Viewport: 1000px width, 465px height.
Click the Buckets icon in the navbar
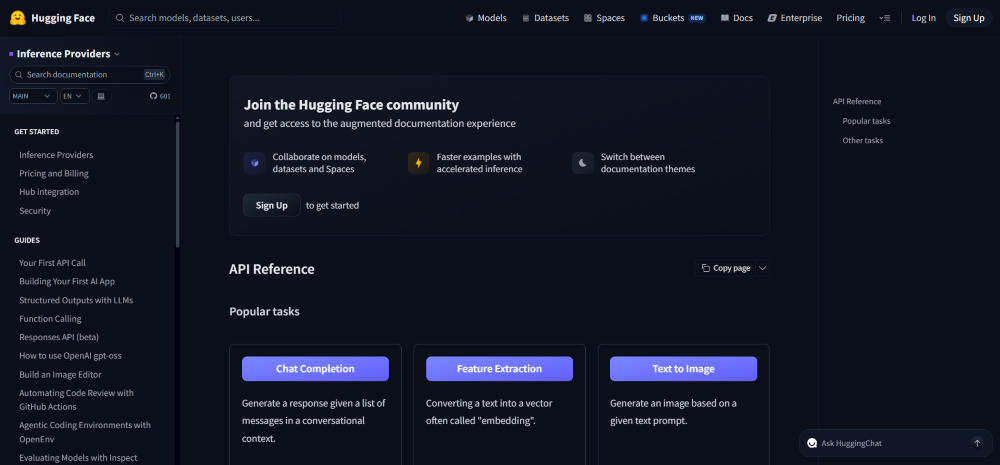pyautogui.click(x=644, y=18)
